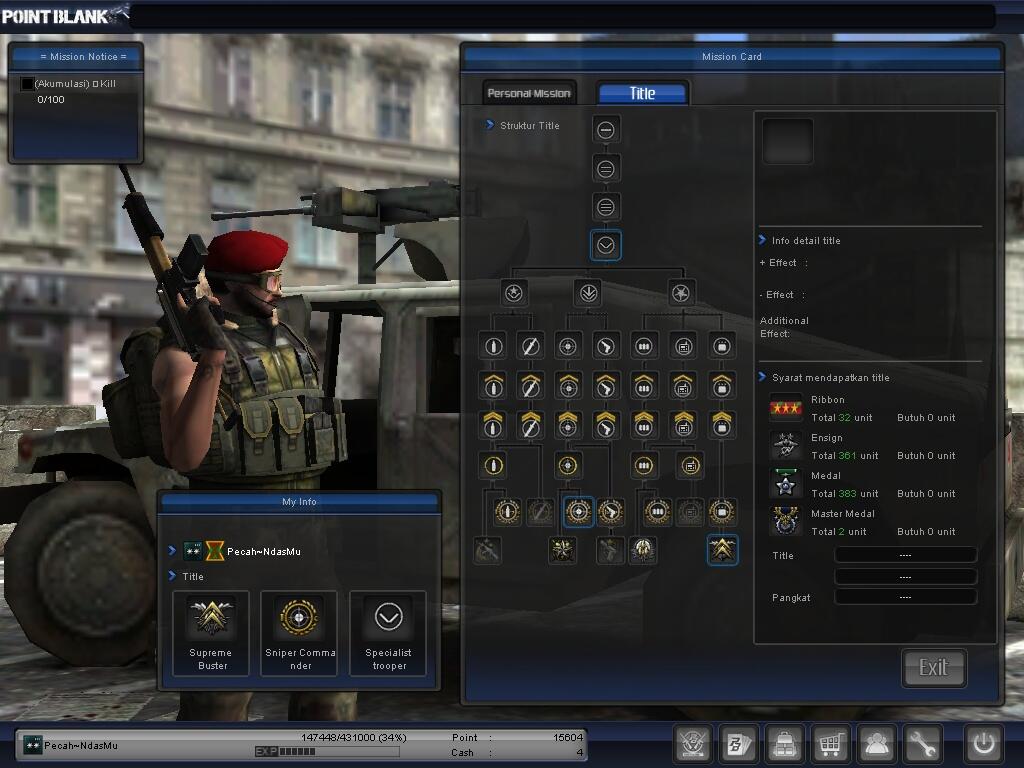Select the downward double-arrow branch title icon

tap(588, 293)
